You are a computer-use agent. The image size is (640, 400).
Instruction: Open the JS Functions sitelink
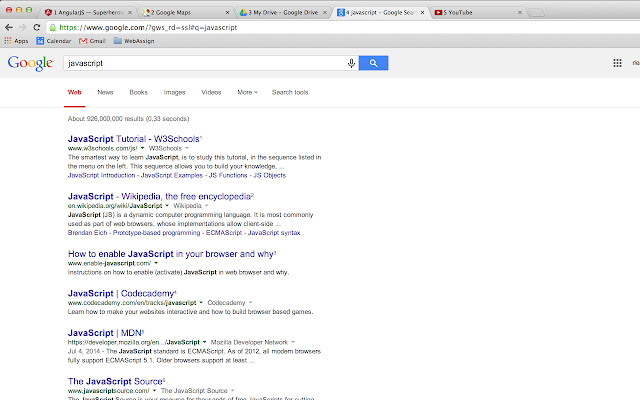pyautogui.click(x=228, y=175)
